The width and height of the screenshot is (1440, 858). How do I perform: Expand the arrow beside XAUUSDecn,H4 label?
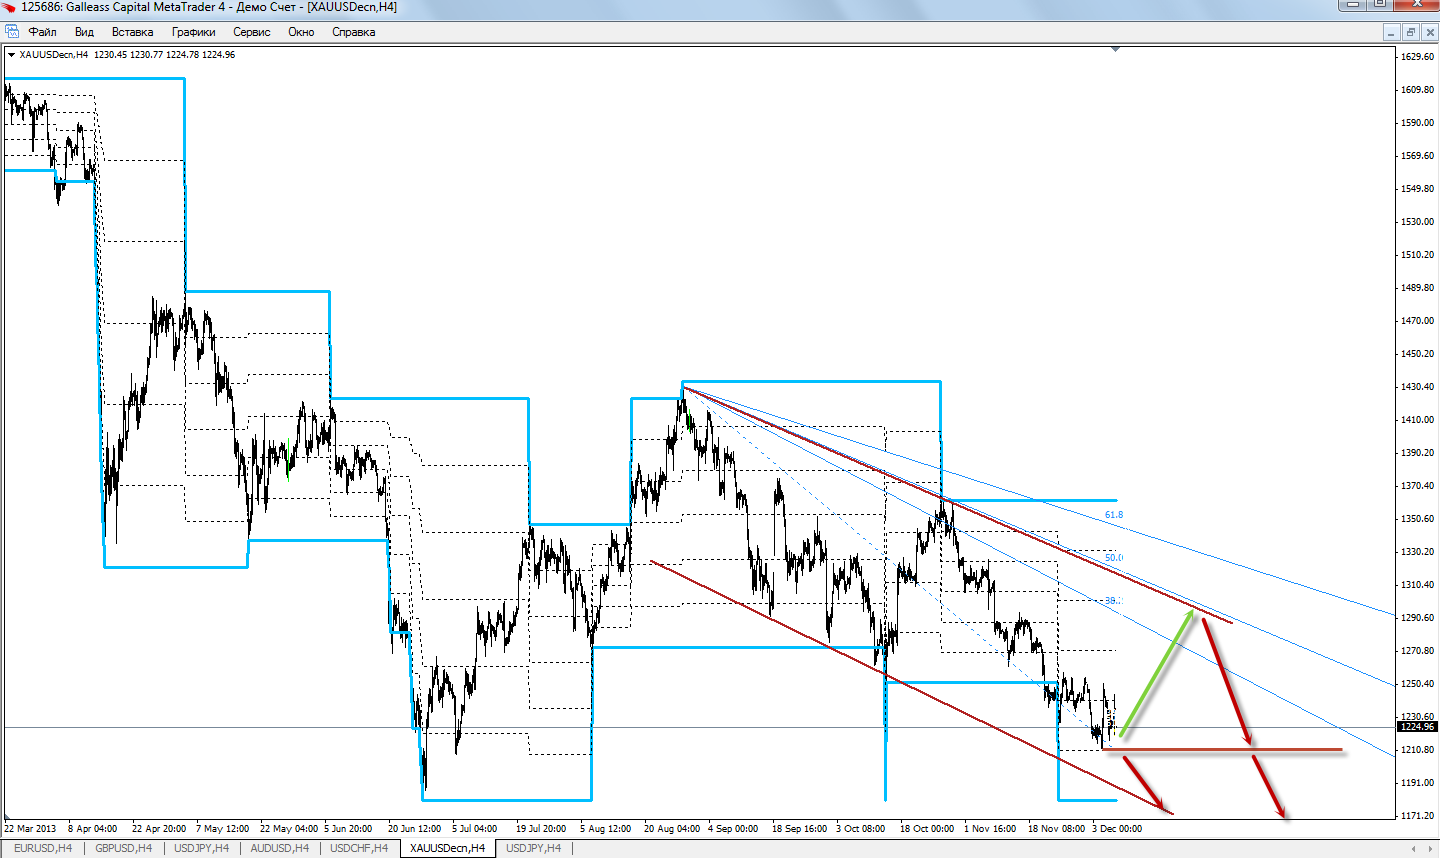pyautogui.click(x=11, y=55)
